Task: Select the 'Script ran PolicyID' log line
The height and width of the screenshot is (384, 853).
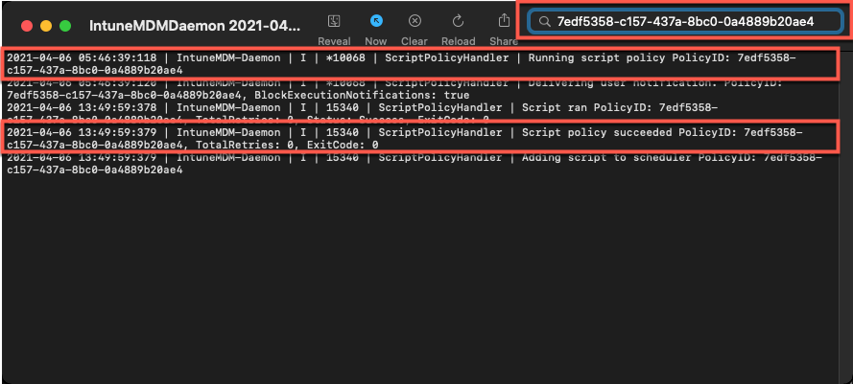Action: pyautogui.click(x=362, y=114)
